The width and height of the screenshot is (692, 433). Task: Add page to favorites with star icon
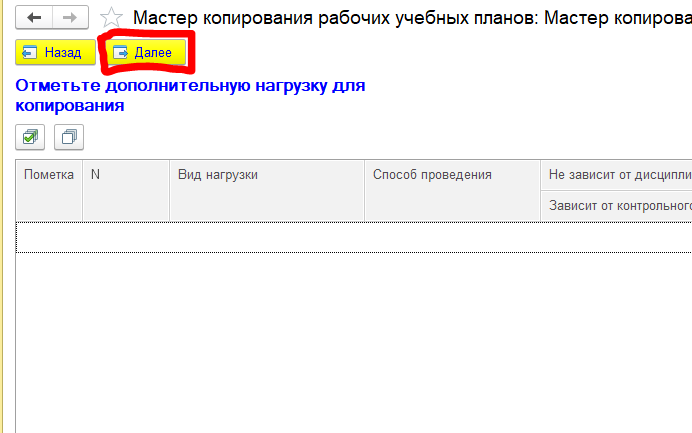[x=111, y=18]
